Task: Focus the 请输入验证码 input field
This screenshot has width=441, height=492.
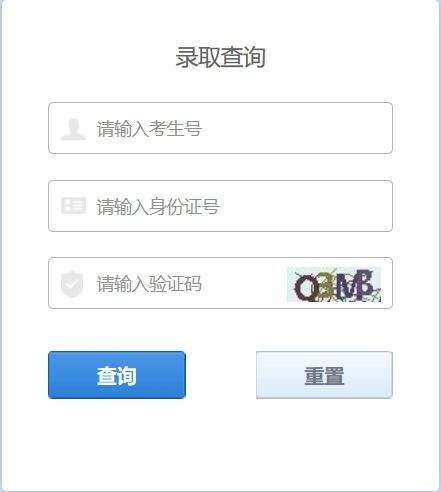Action: pos(167,283)
